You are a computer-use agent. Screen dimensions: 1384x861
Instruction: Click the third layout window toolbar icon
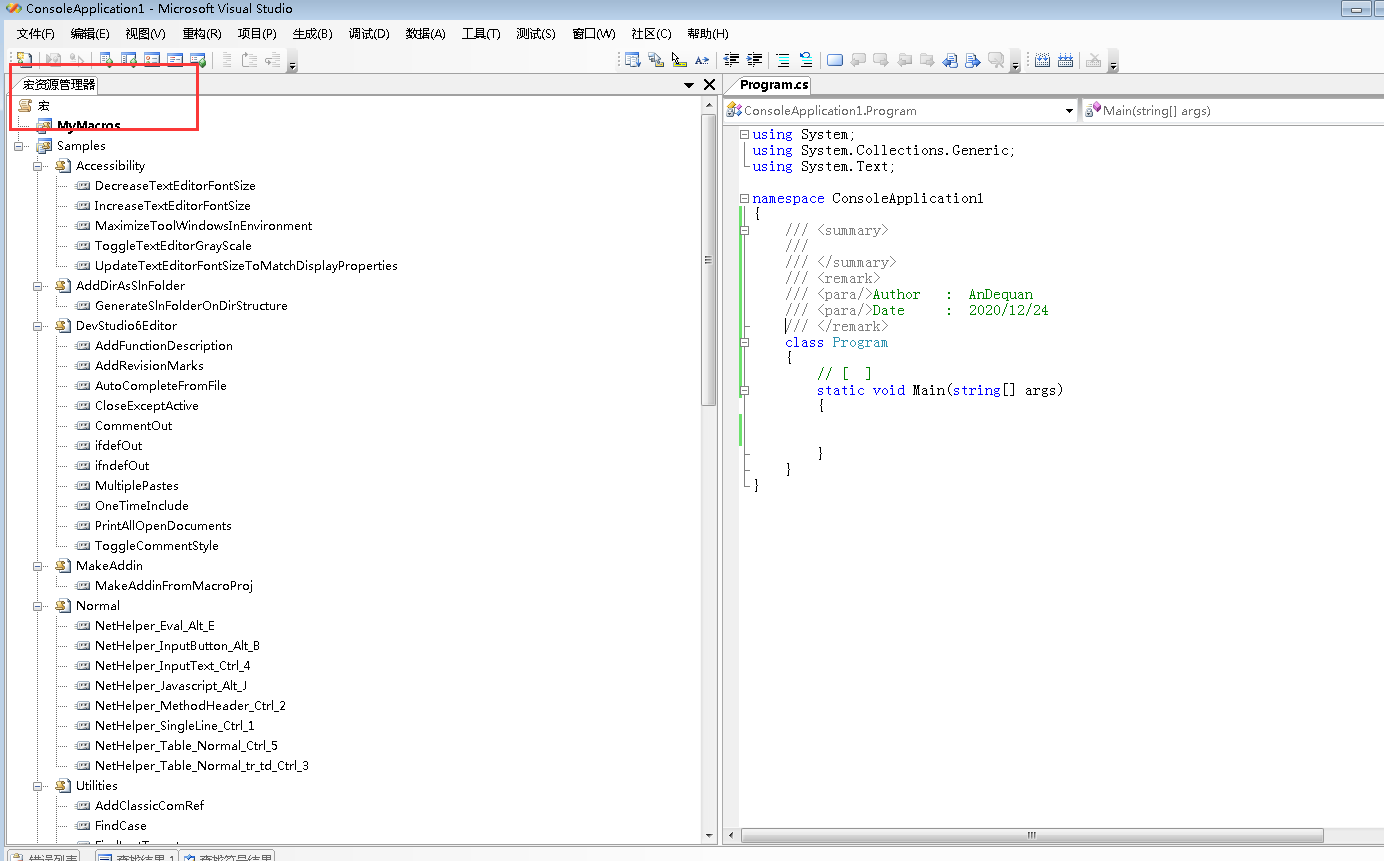coord(152,60)
